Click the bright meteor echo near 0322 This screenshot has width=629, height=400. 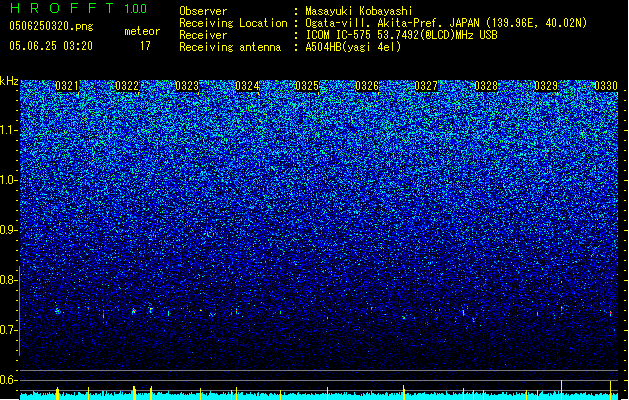point(134,311)
